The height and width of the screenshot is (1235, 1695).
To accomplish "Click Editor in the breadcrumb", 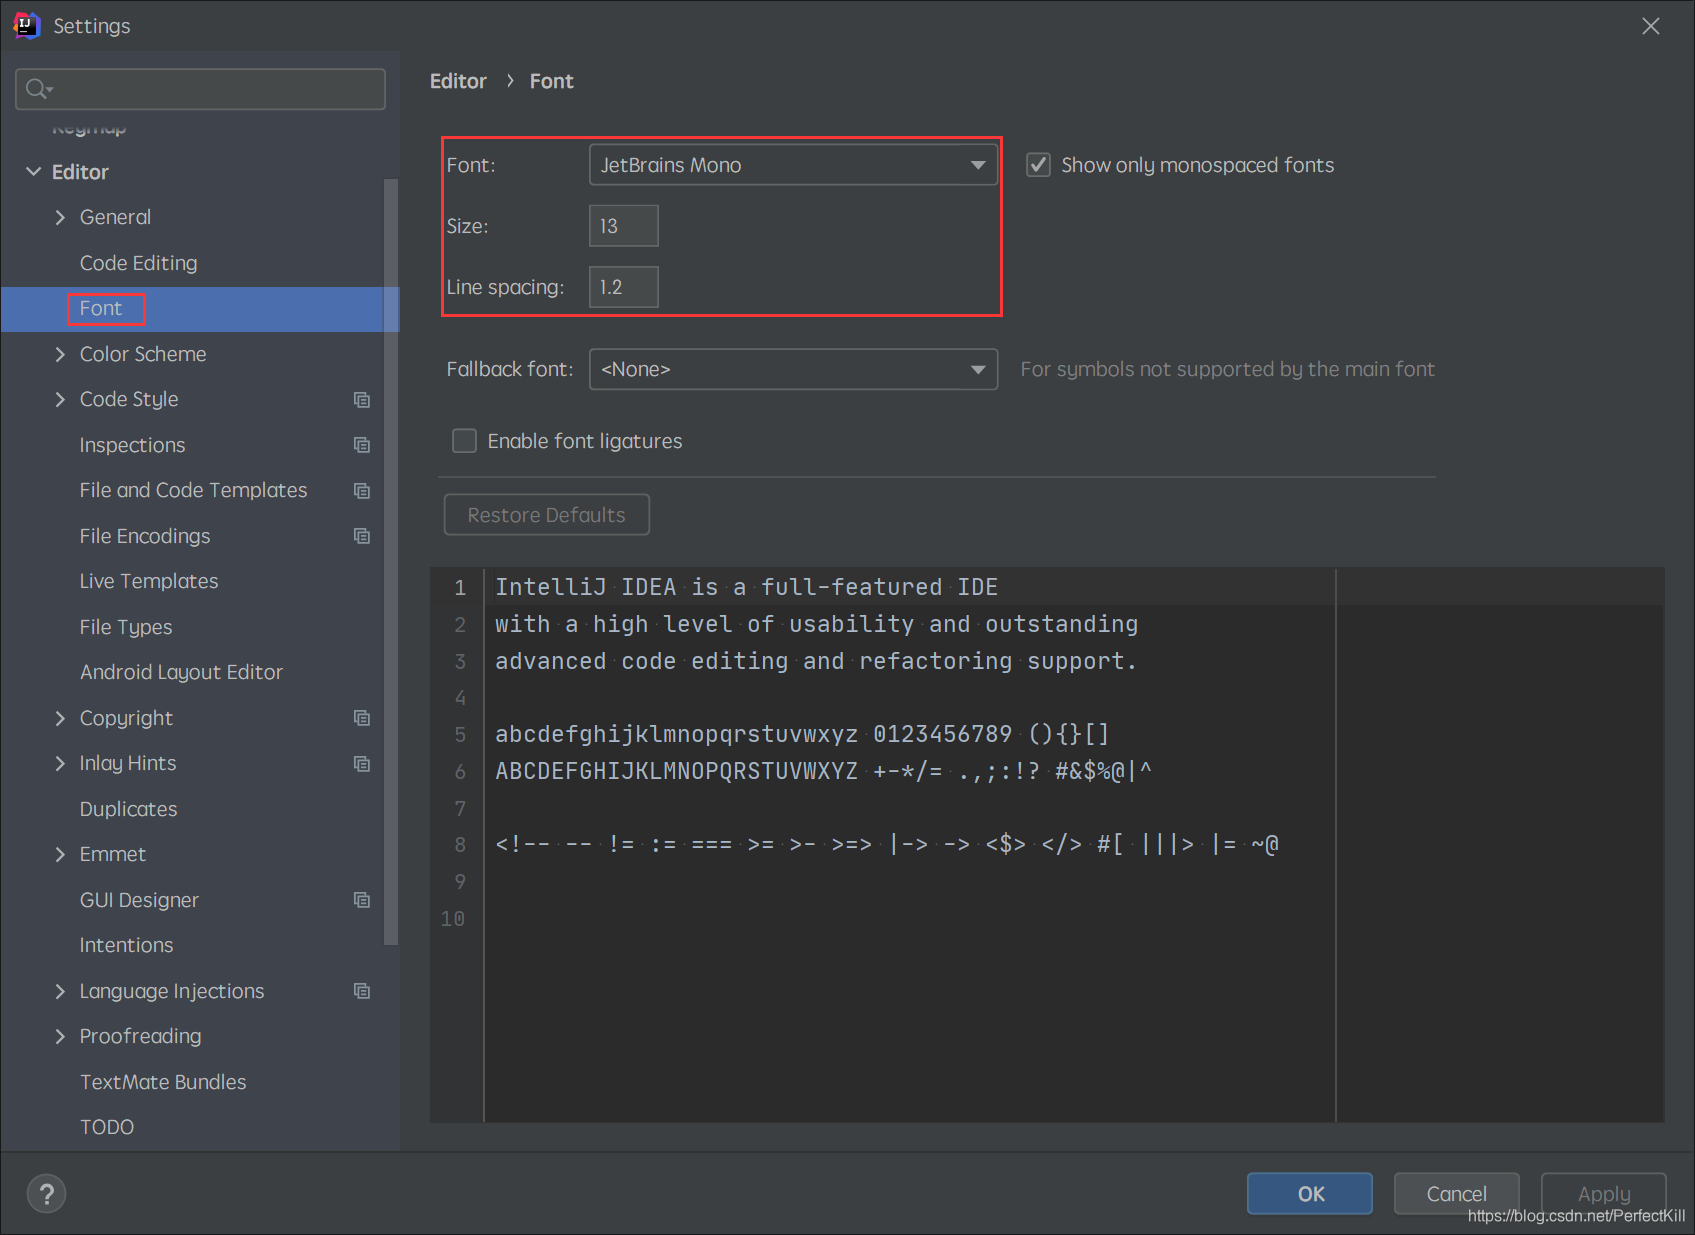I will coord(458,81).
